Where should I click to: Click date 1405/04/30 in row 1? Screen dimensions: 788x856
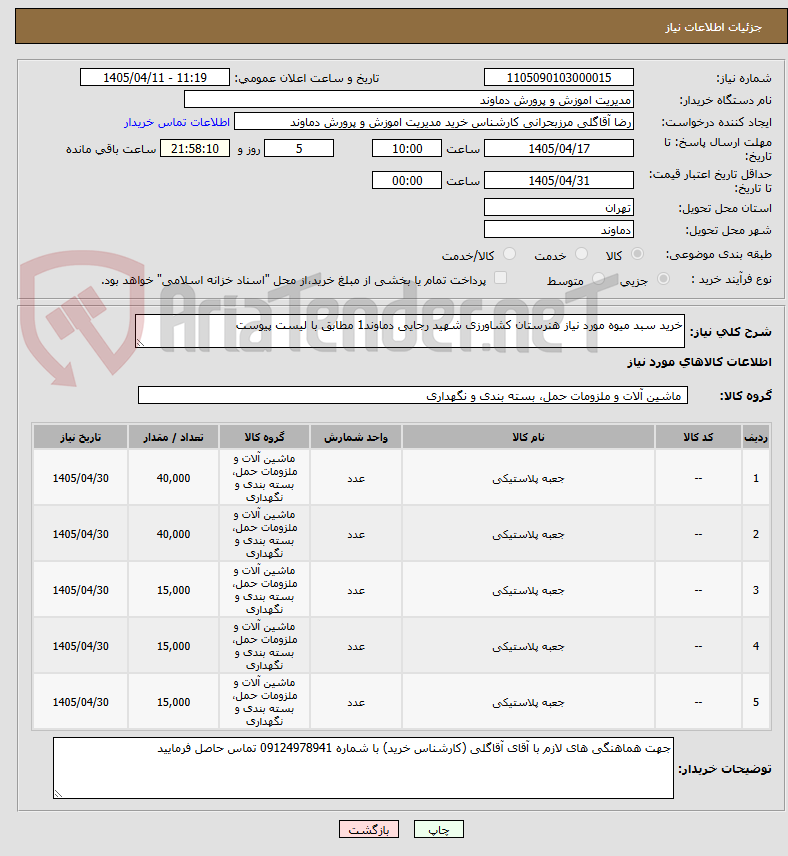click(x=80, y=478)
